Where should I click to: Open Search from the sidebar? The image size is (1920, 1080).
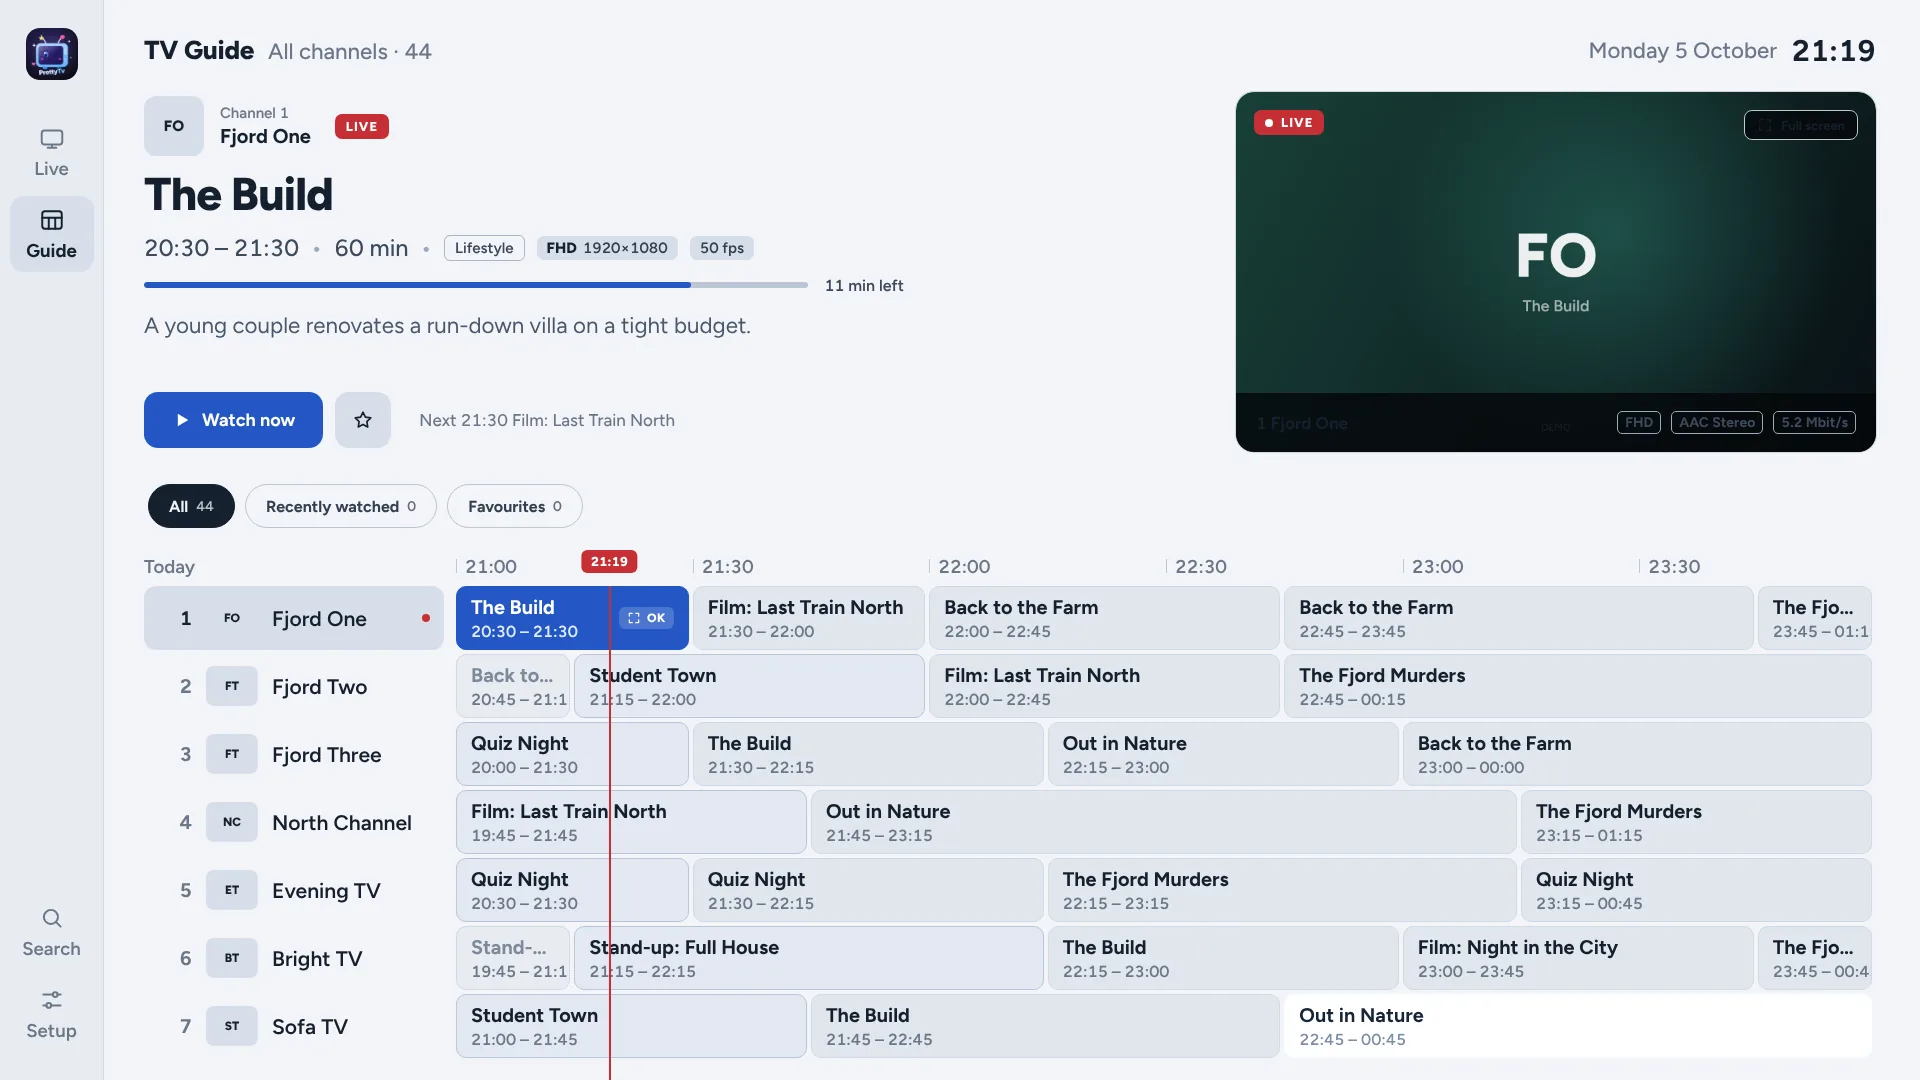pos(51,933)
